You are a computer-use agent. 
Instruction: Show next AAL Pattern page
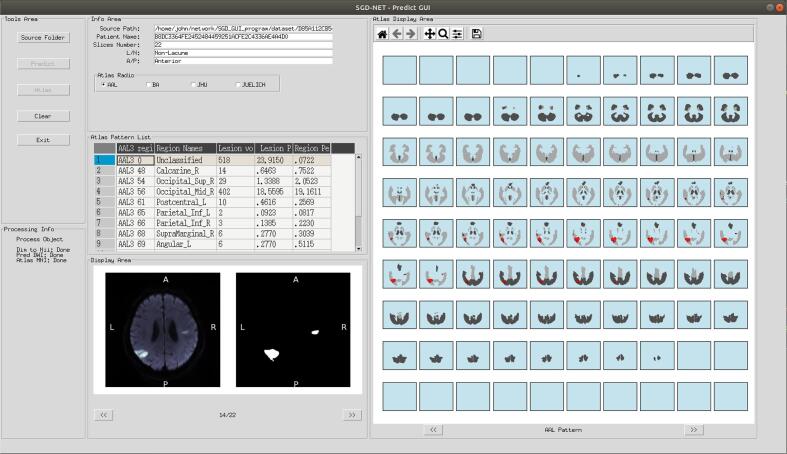[x=694, y=429]
